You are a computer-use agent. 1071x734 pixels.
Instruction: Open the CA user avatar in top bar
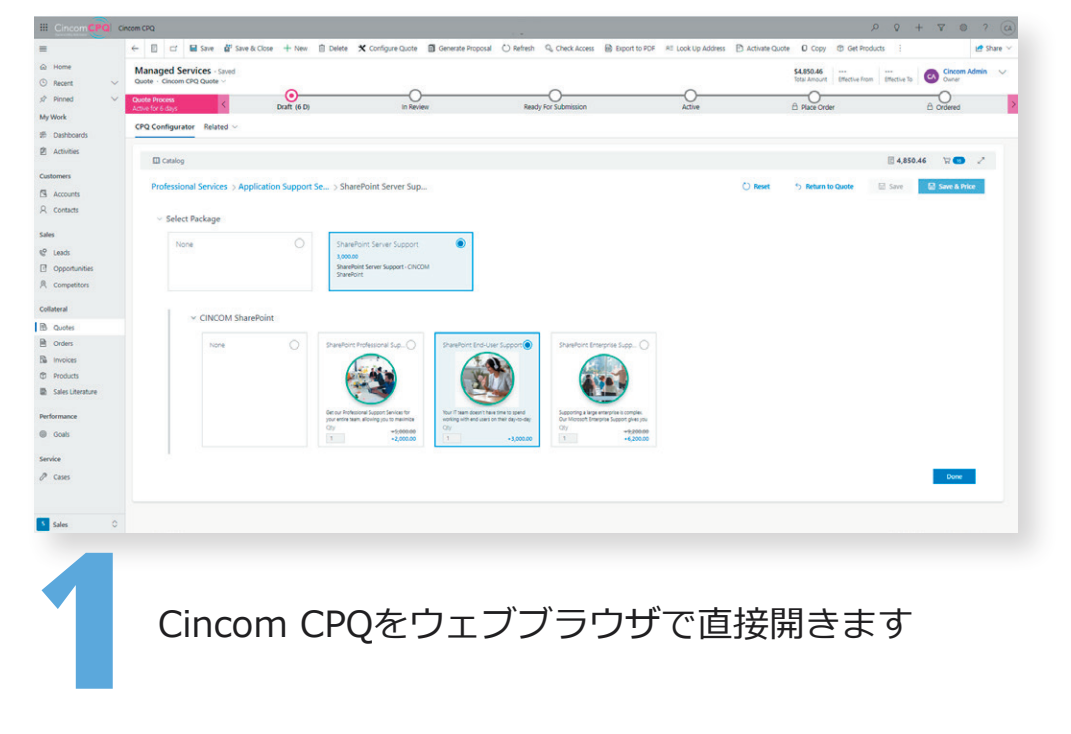1007,27
